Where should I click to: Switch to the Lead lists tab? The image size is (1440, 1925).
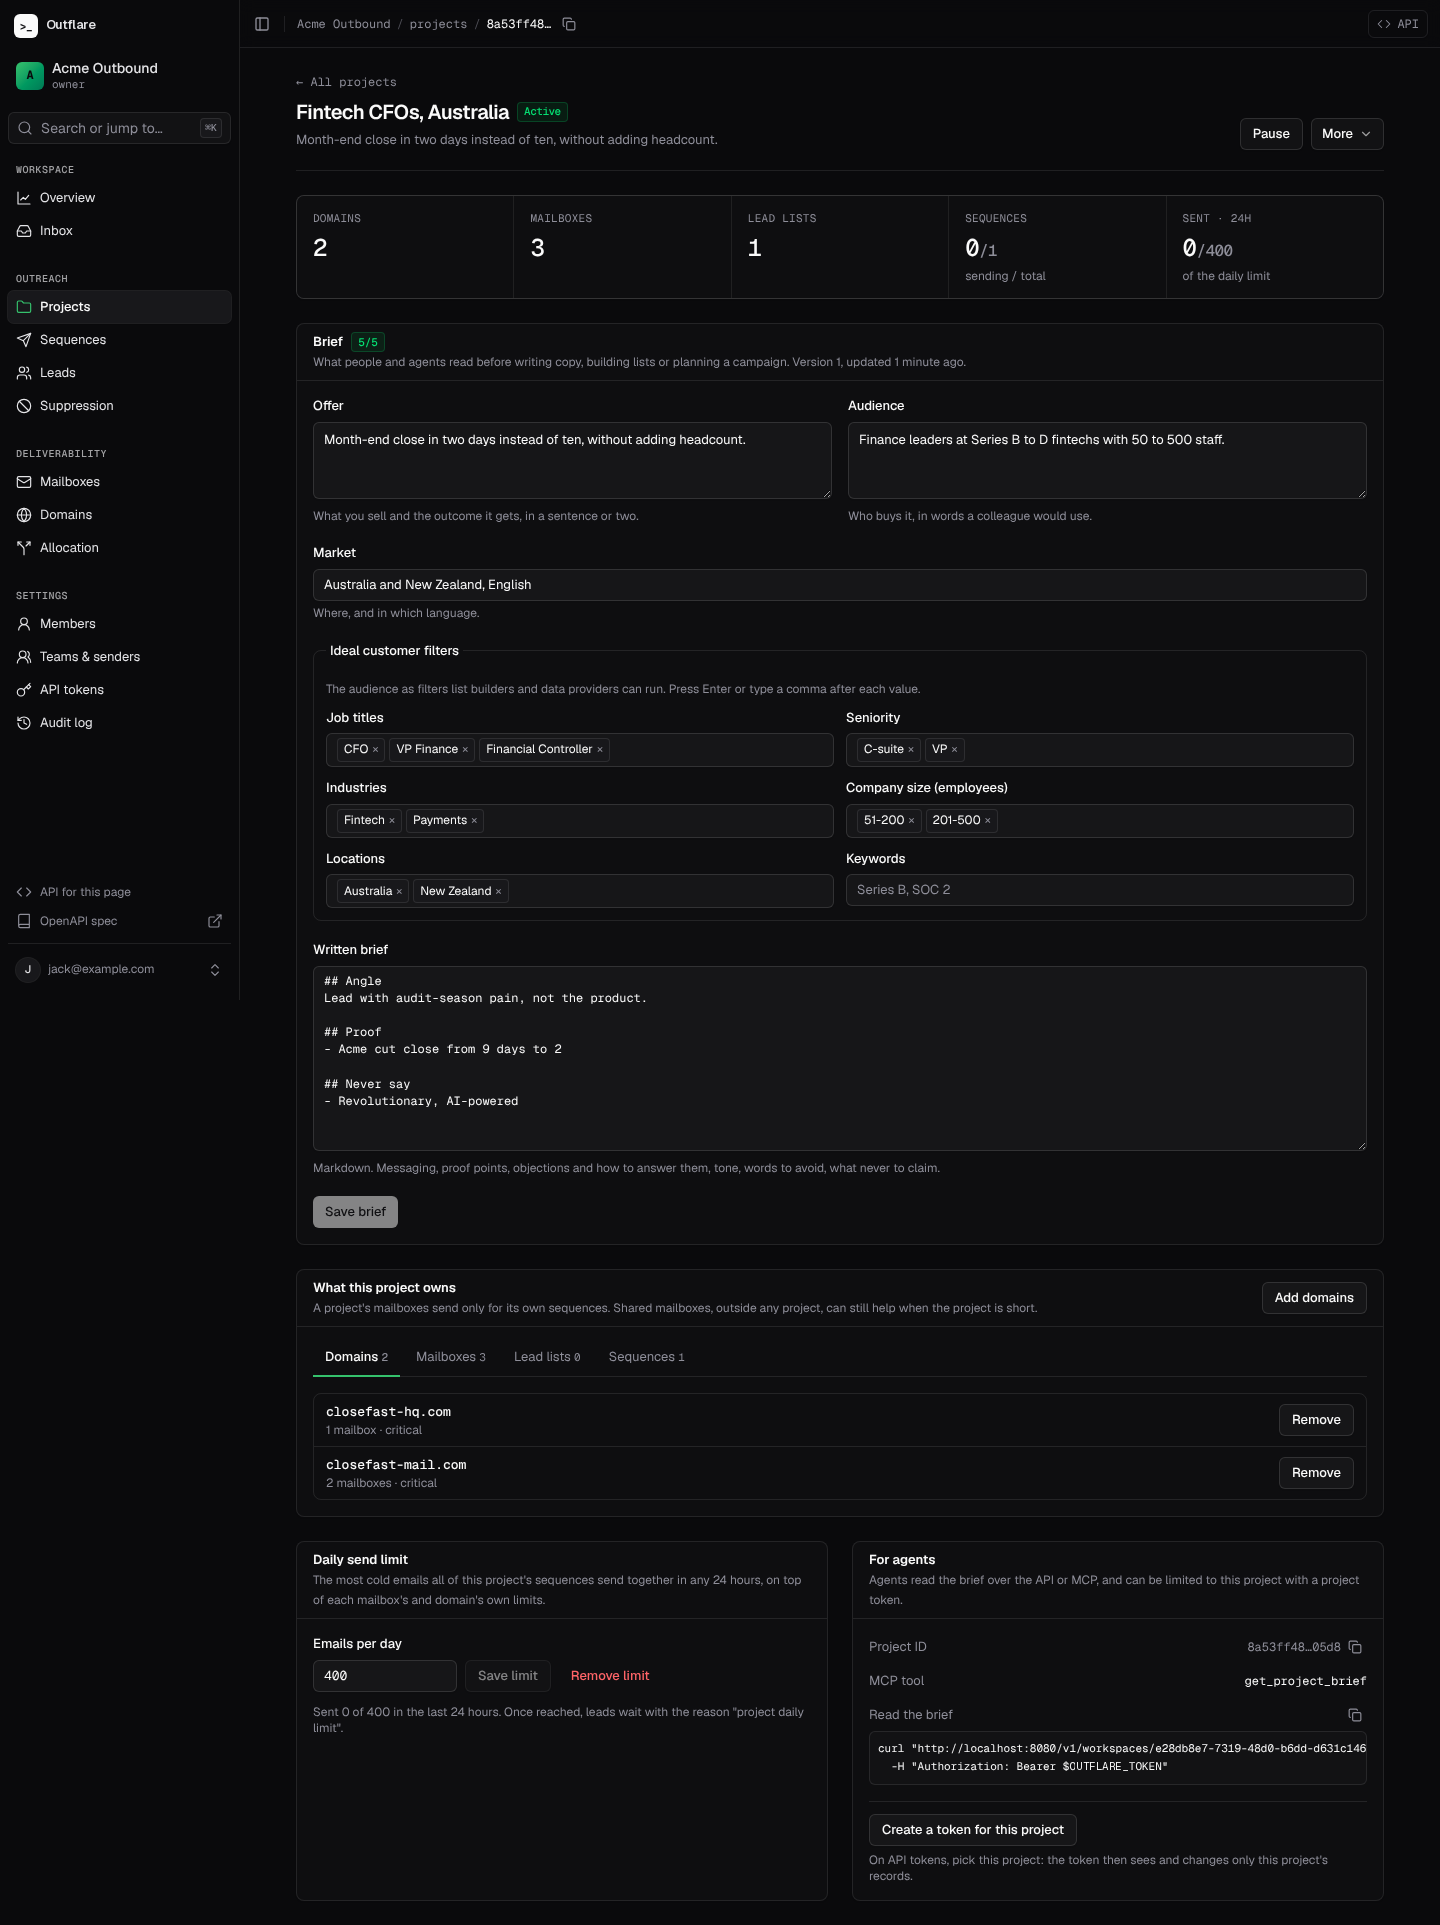(x=547, y=1357)
